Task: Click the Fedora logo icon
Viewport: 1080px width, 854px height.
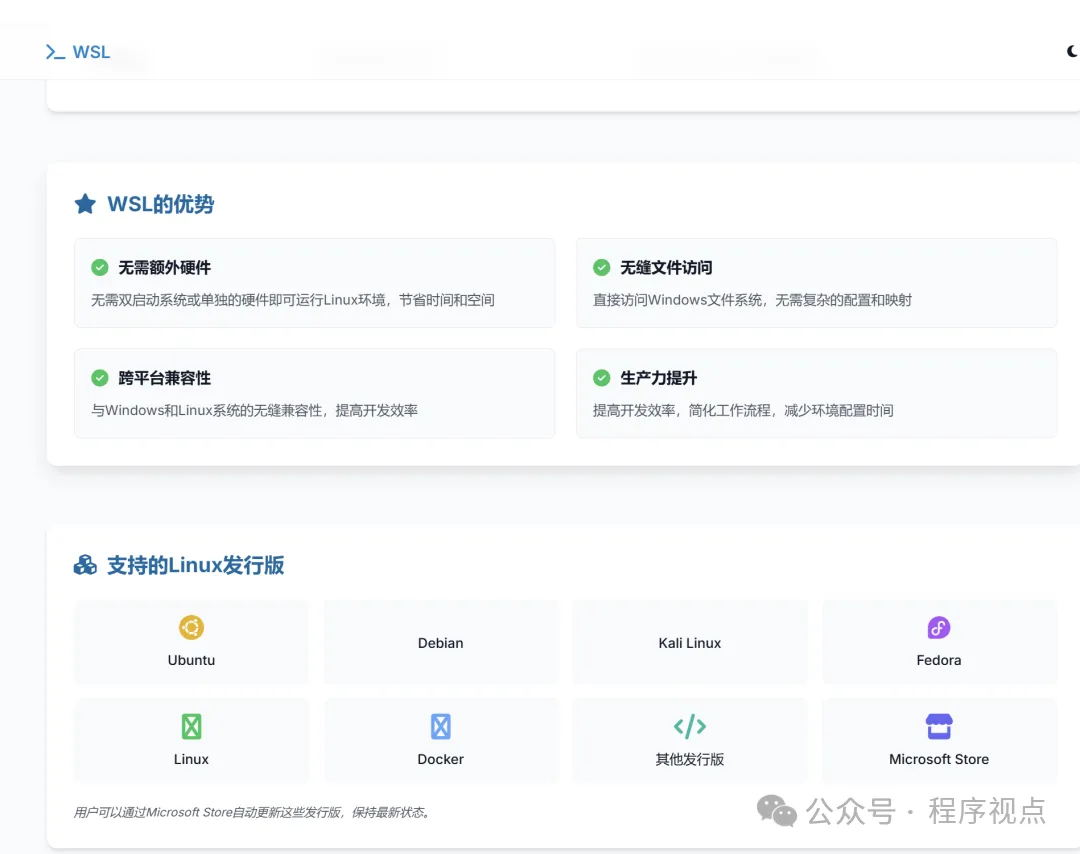Action: tap(938, 627)
